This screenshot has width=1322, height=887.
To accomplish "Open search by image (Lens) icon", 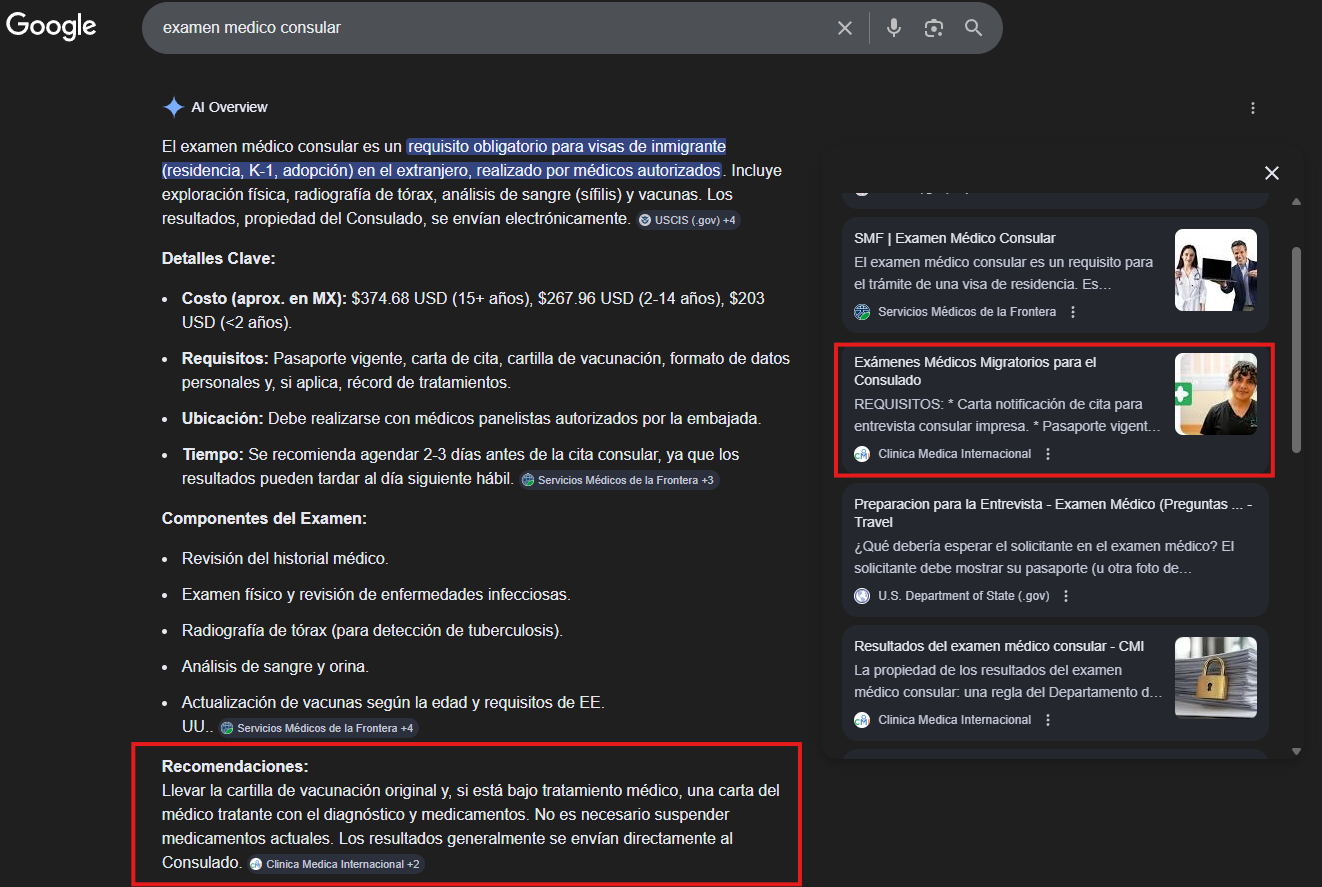I will point(934,28).
